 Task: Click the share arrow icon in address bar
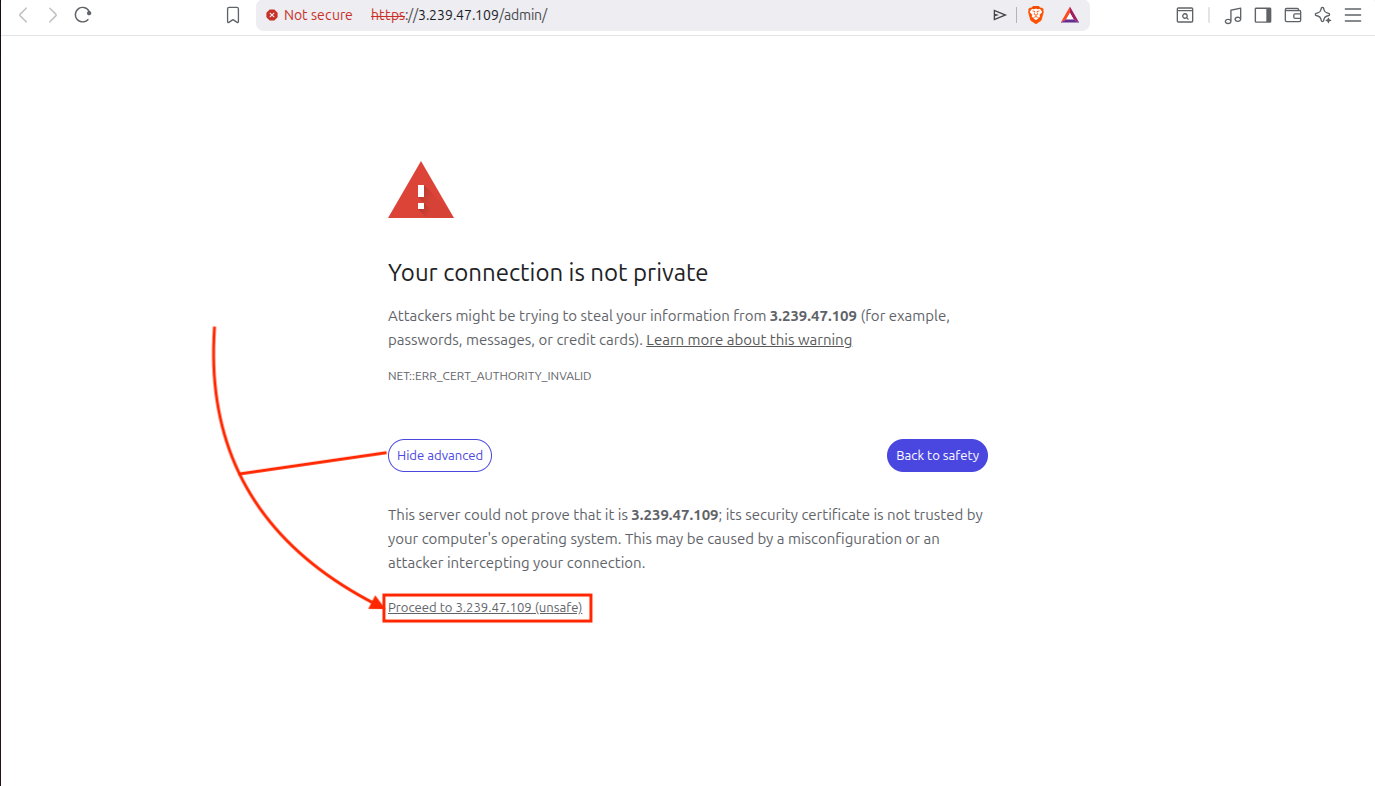[999, 15]
